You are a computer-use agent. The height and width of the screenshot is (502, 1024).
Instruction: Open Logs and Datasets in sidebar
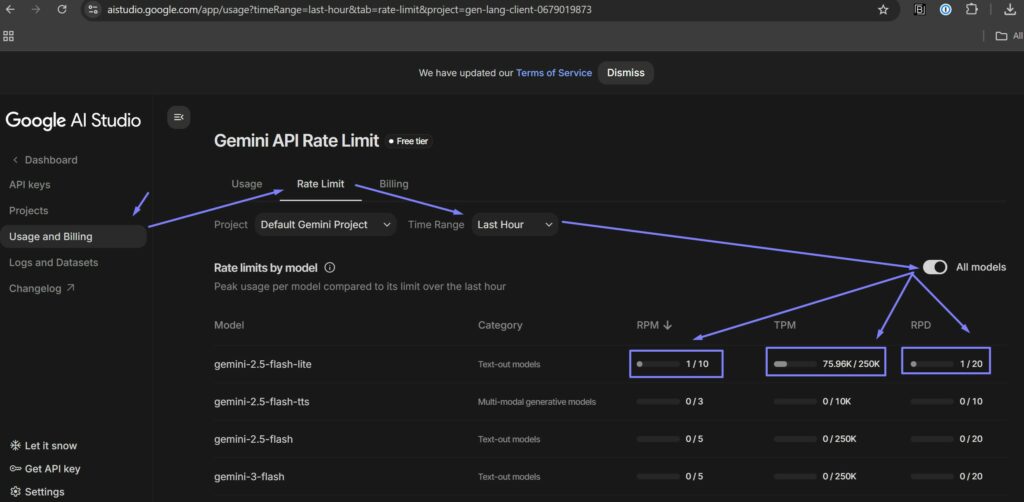[x=54, y=263]
